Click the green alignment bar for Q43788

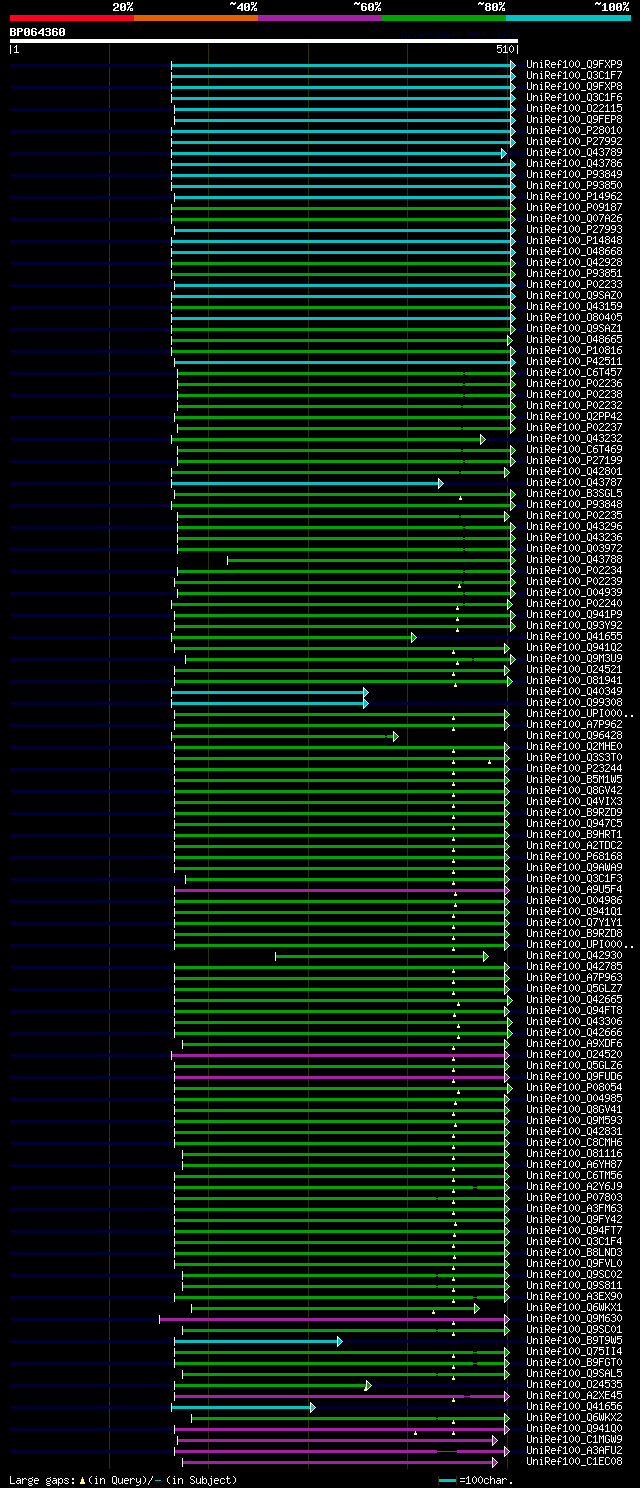pyautogui.click(x=371, y=560)
